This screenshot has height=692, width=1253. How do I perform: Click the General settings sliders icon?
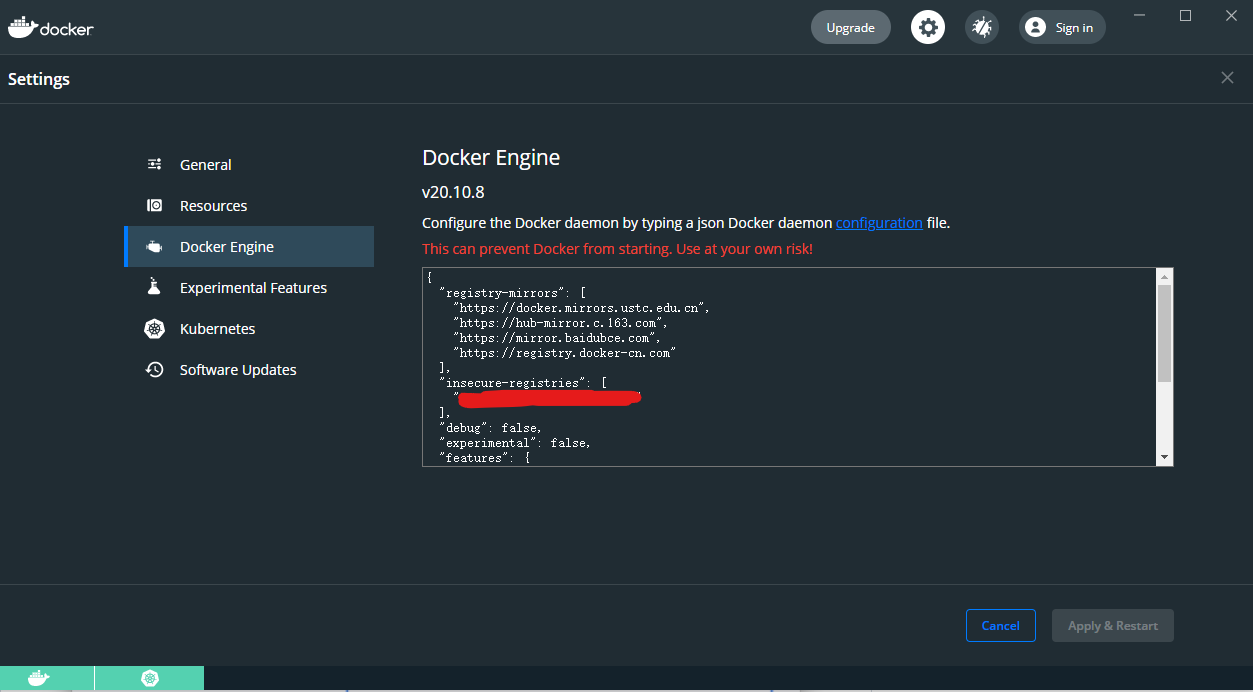pyautogui.click(x=154, y=165)
